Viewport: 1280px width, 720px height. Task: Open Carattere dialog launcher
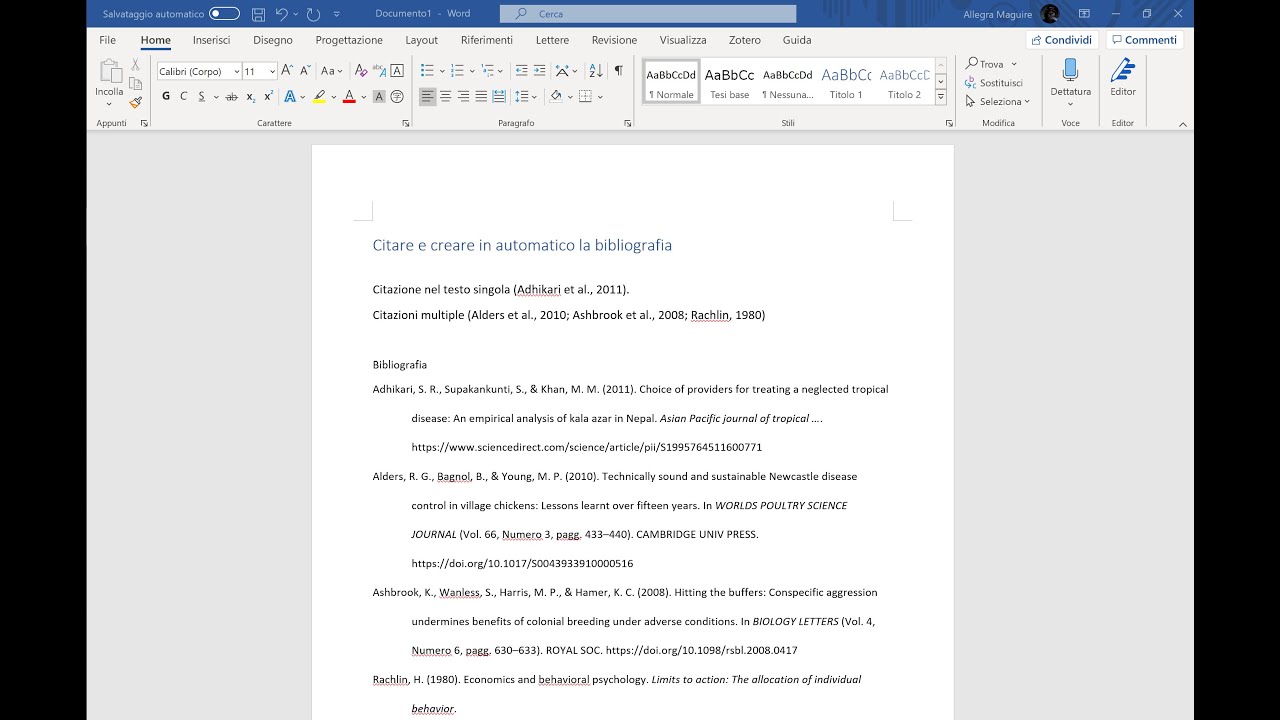(406, 123)
